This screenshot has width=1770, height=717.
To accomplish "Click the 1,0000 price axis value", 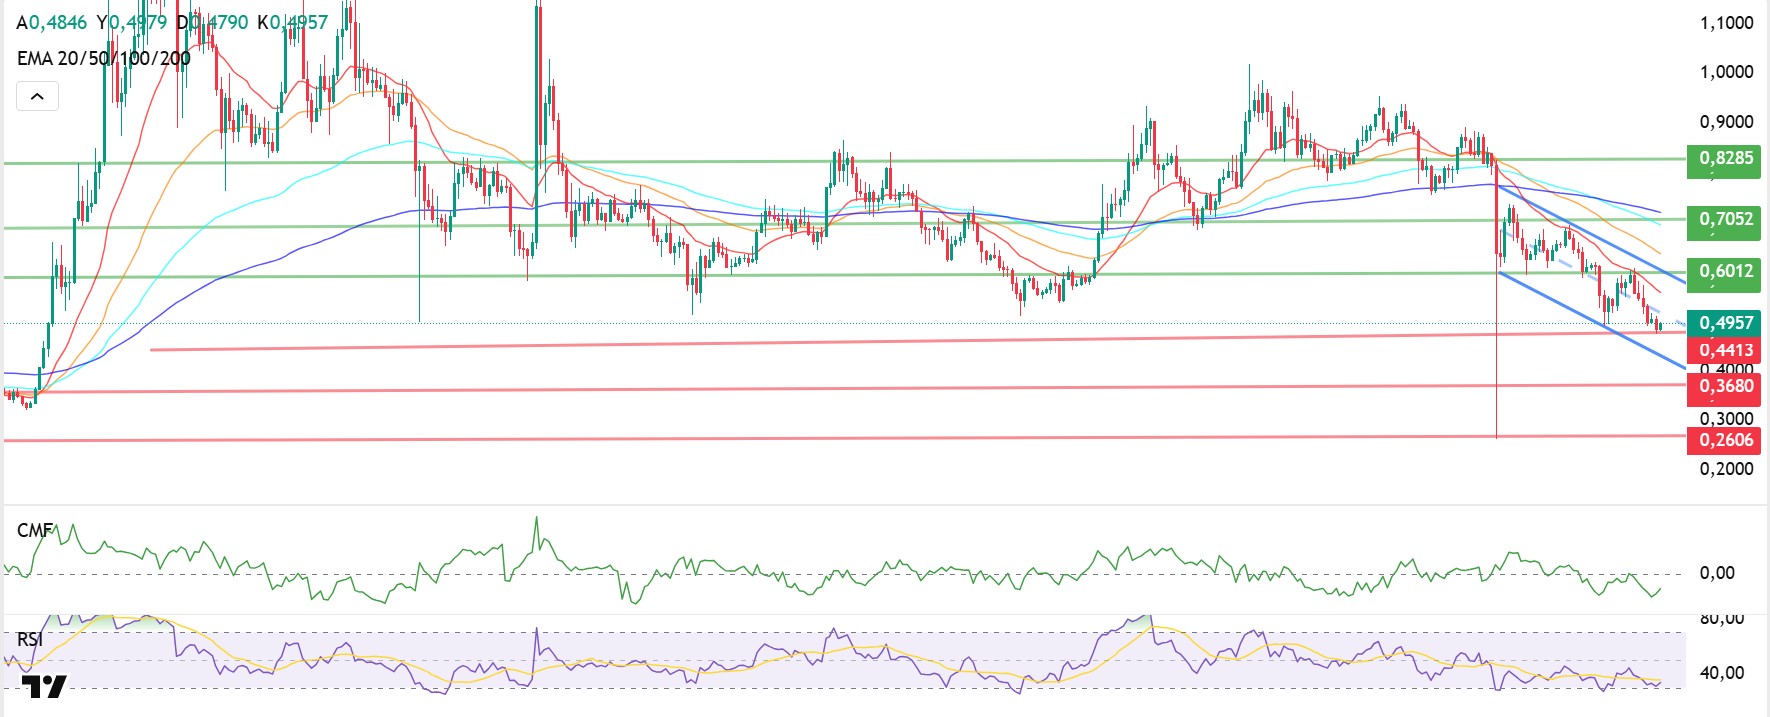I will (x=1726, y=72).
